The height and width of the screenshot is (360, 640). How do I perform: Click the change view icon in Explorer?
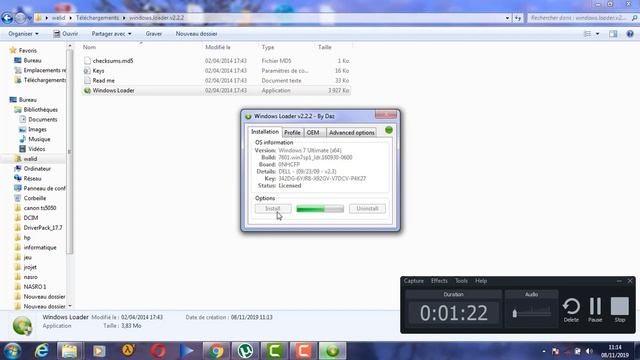tap(587, 34)
